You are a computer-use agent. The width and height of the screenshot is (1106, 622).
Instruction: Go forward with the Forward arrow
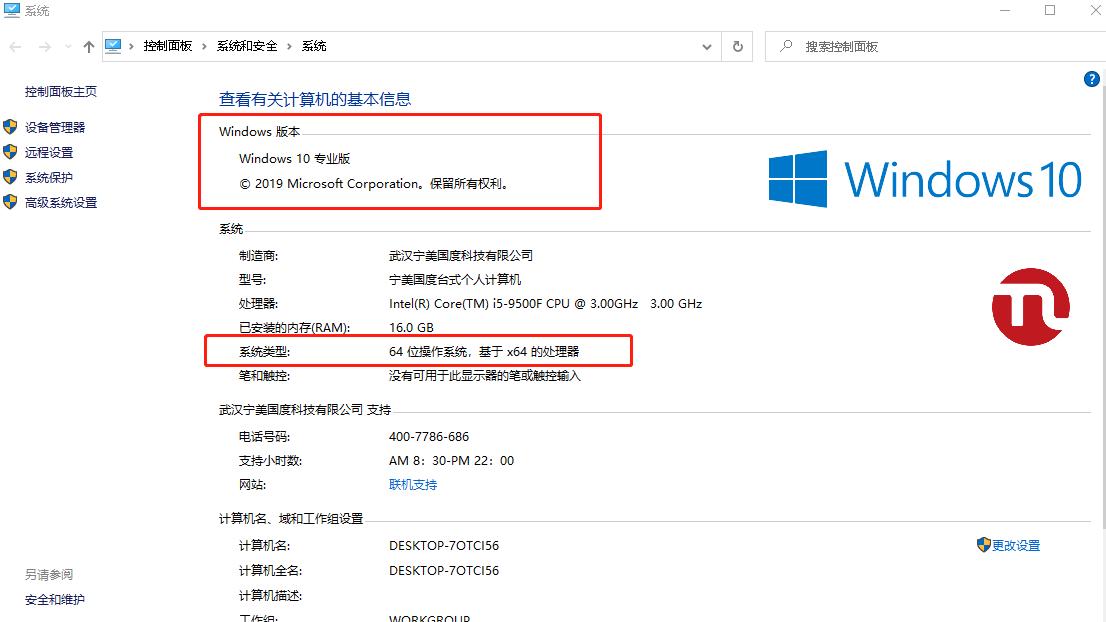point(44,47)
